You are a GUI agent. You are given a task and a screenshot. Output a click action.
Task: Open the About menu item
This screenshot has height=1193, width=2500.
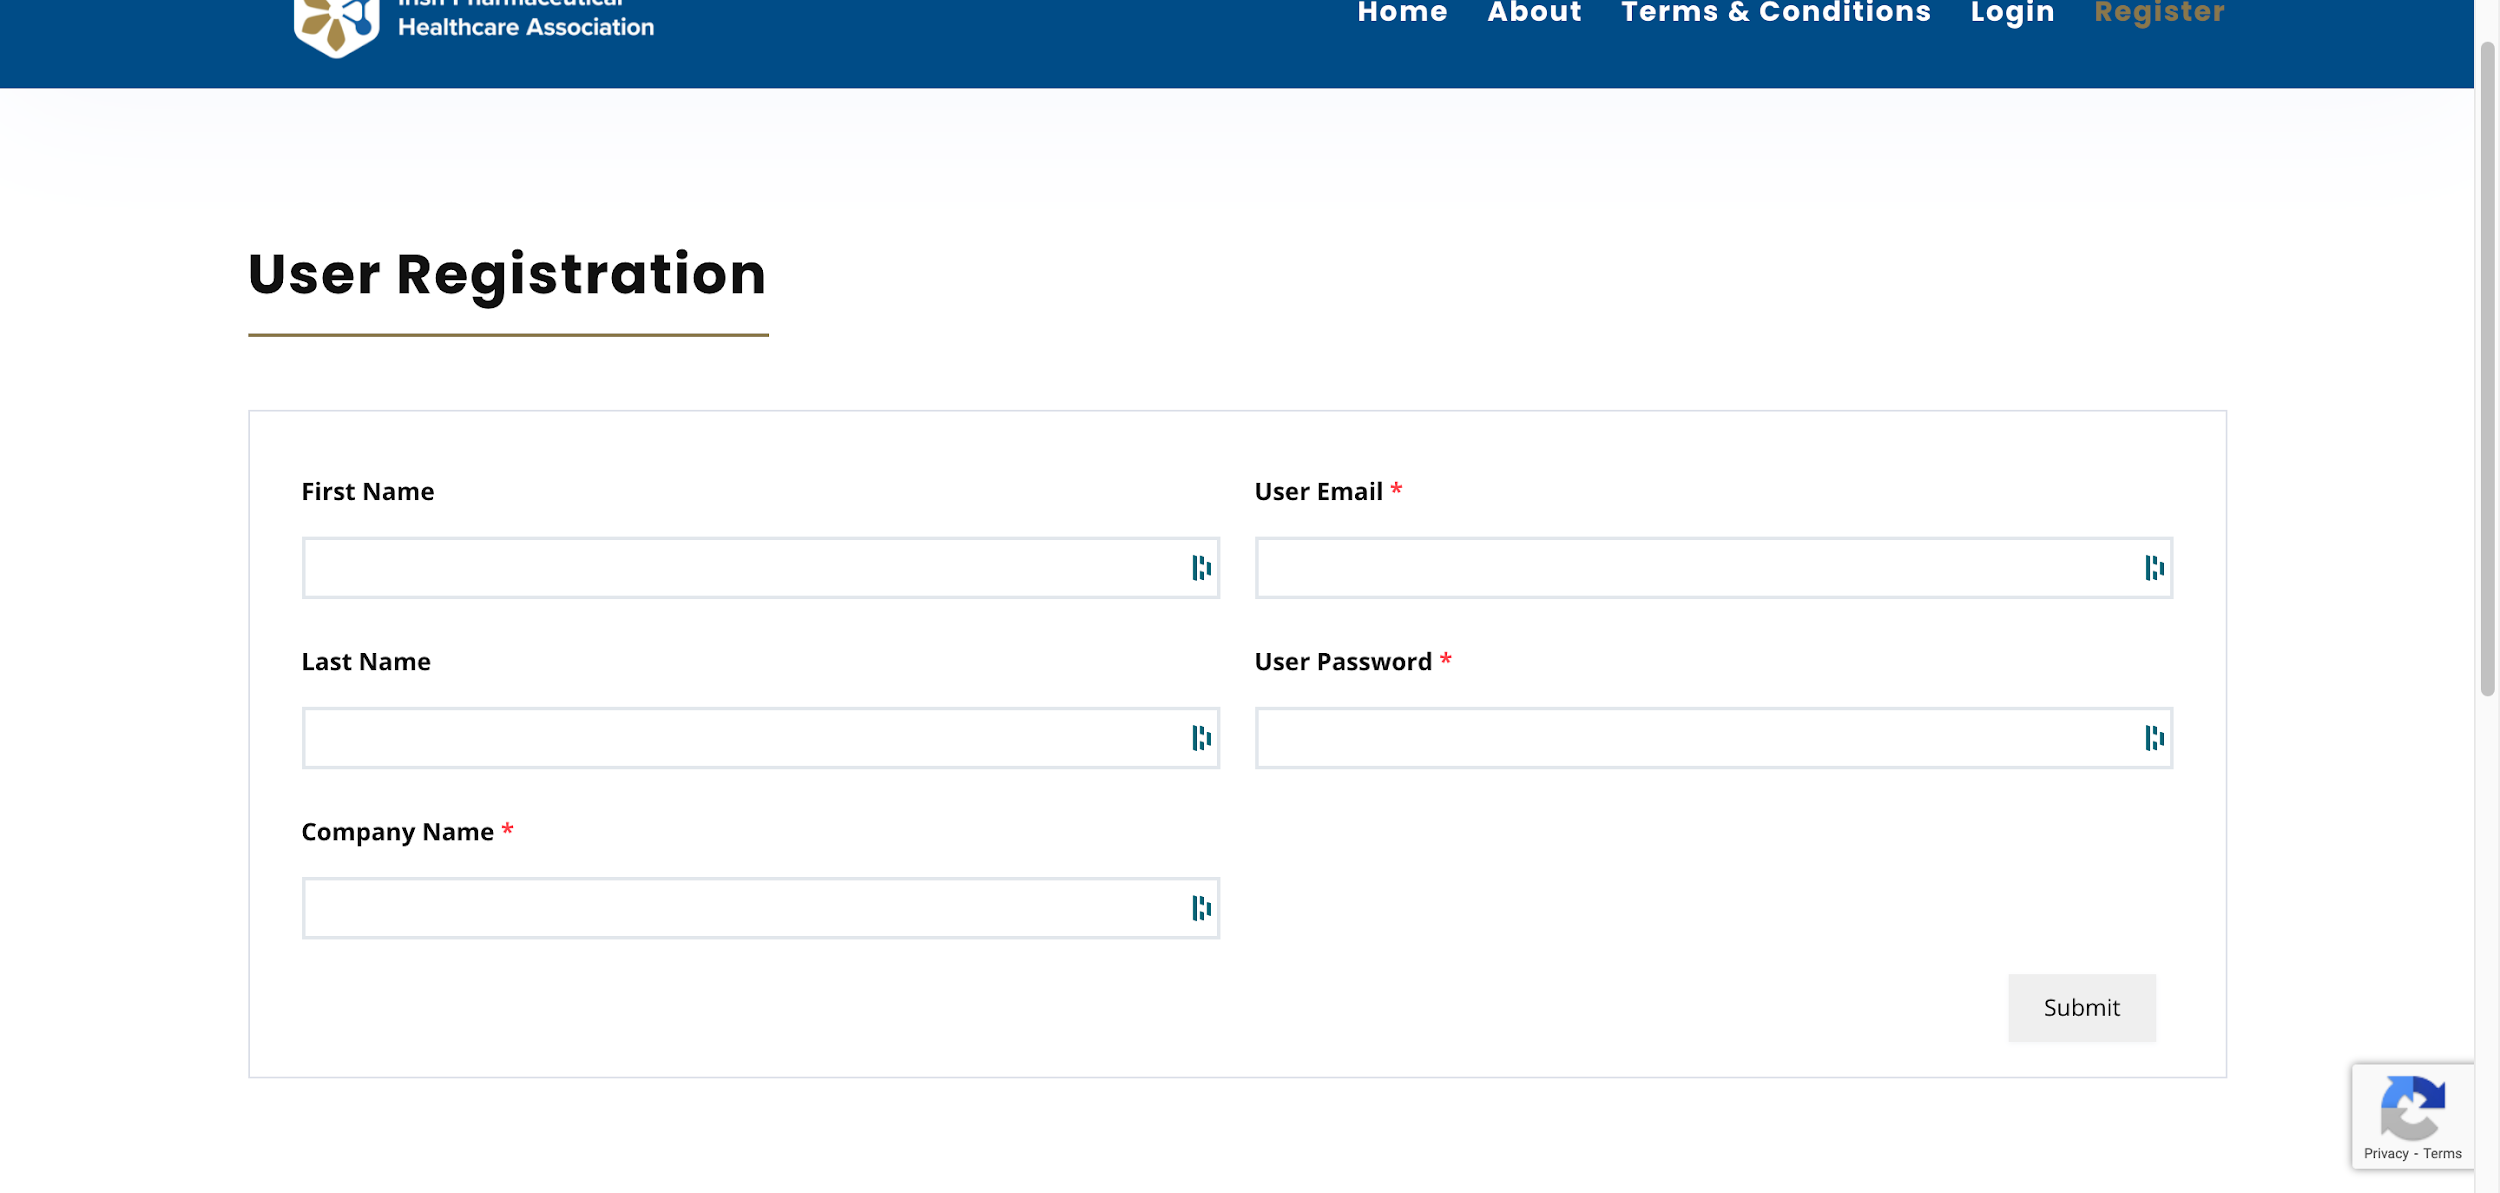pos(1534,13)
